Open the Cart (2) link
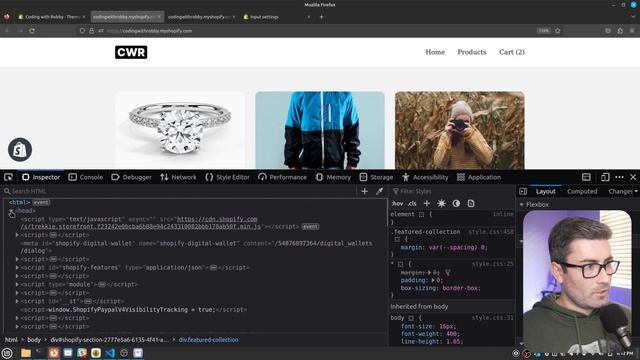640x360 pixels. click(512, 52)
